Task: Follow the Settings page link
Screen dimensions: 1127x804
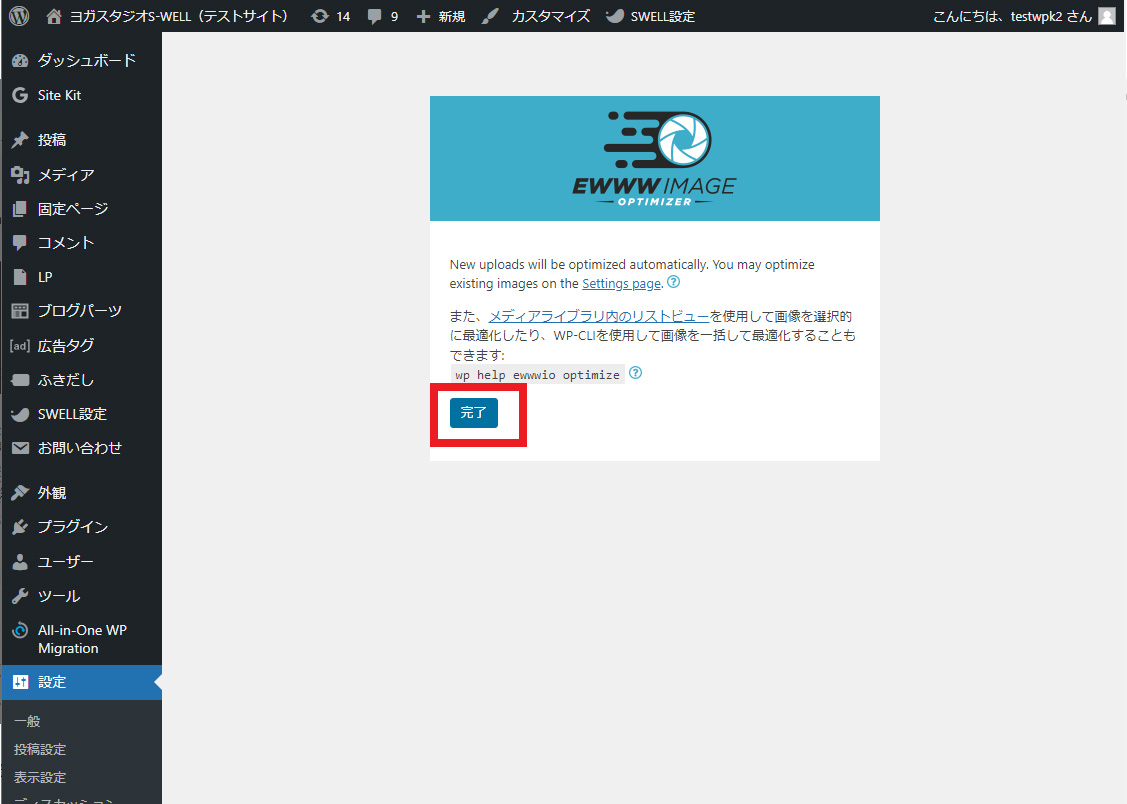Action: coord(621,284)
